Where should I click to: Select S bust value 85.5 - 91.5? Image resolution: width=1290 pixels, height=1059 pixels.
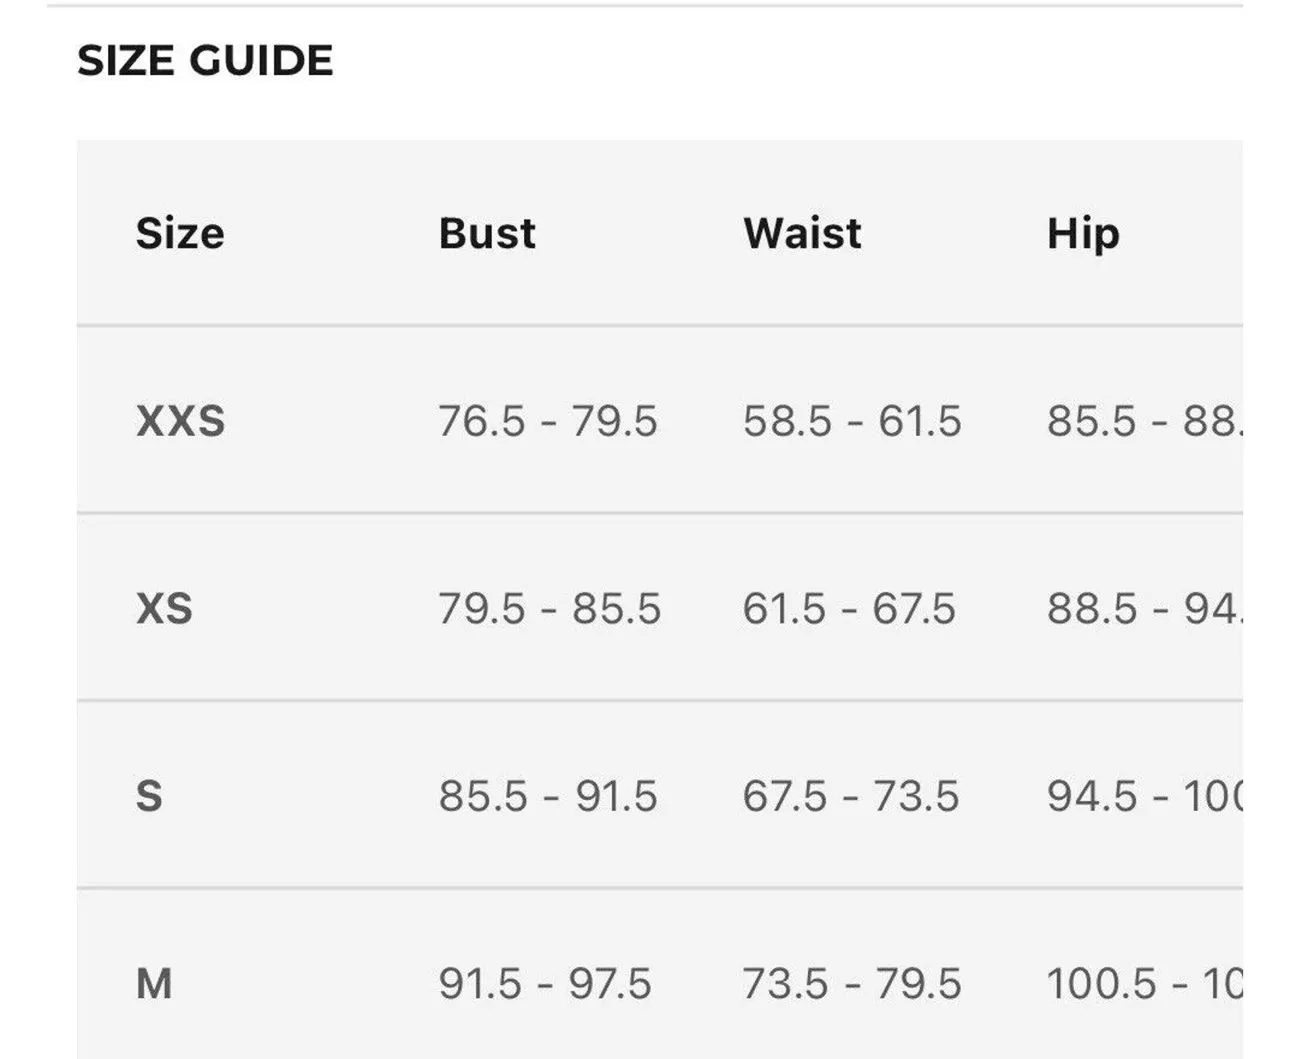click(548, 797)
